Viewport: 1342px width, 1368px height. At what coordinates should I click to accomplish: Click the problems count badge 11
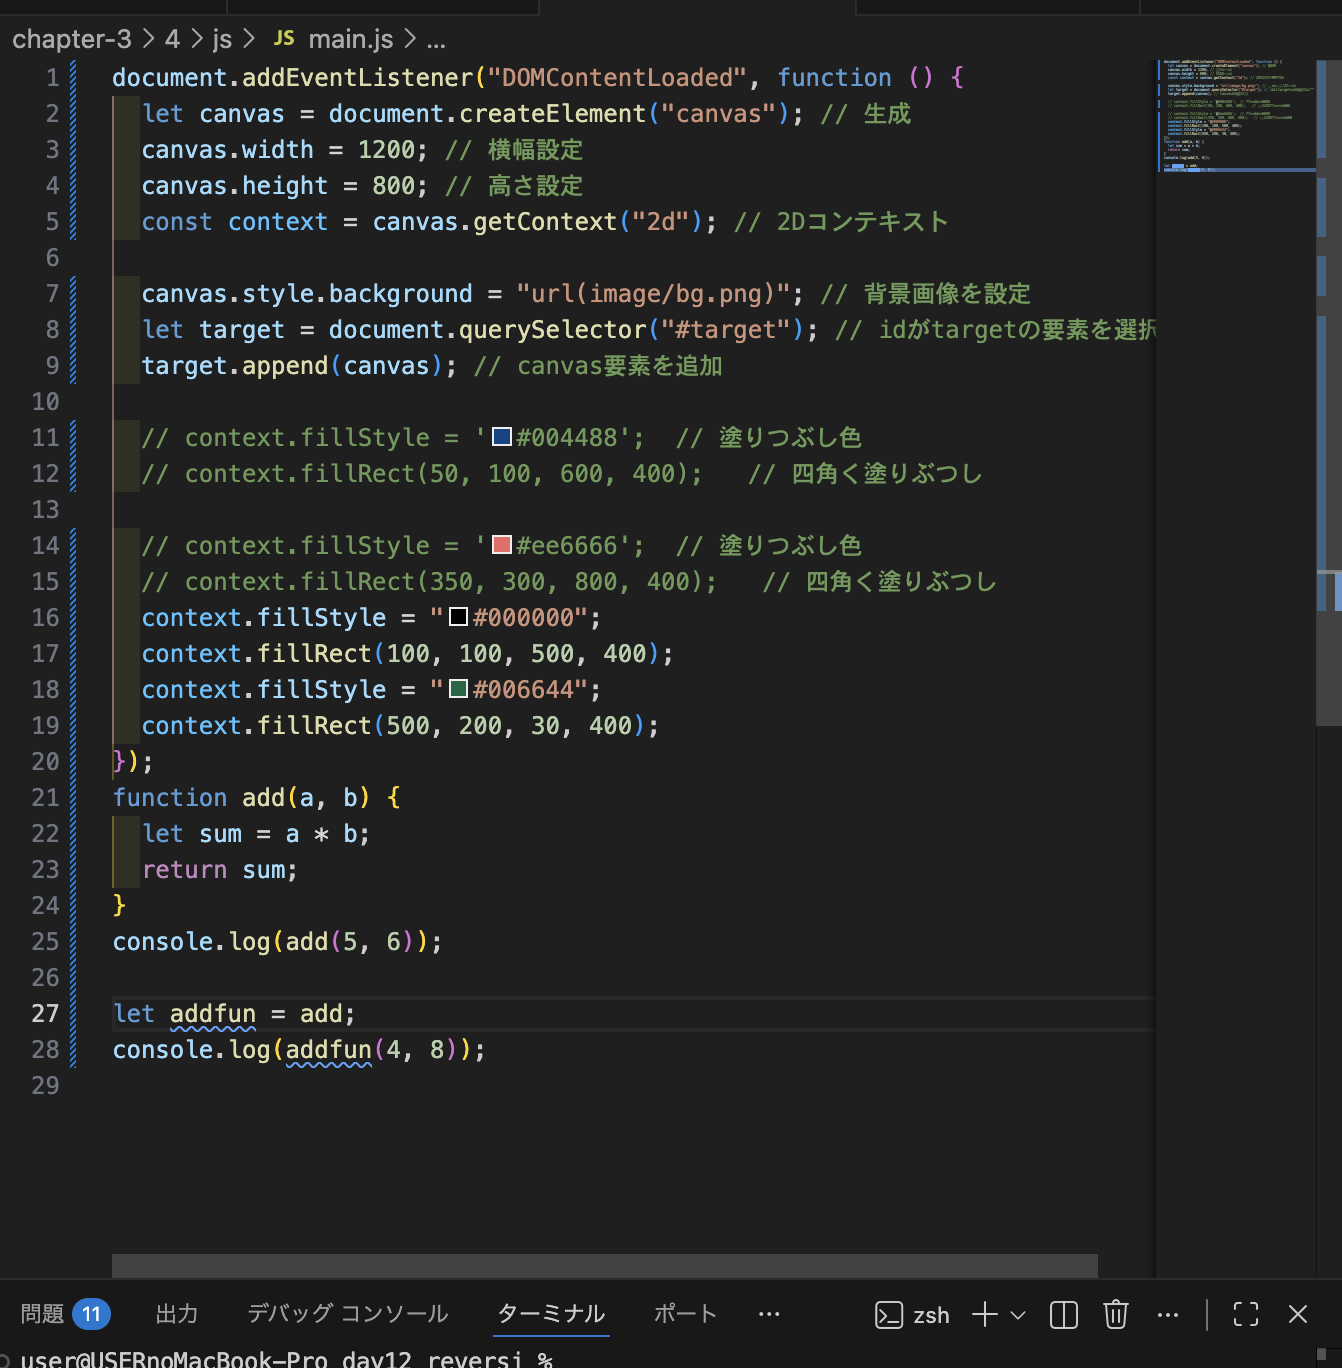pyautogui.click(x=91, y=1314)
